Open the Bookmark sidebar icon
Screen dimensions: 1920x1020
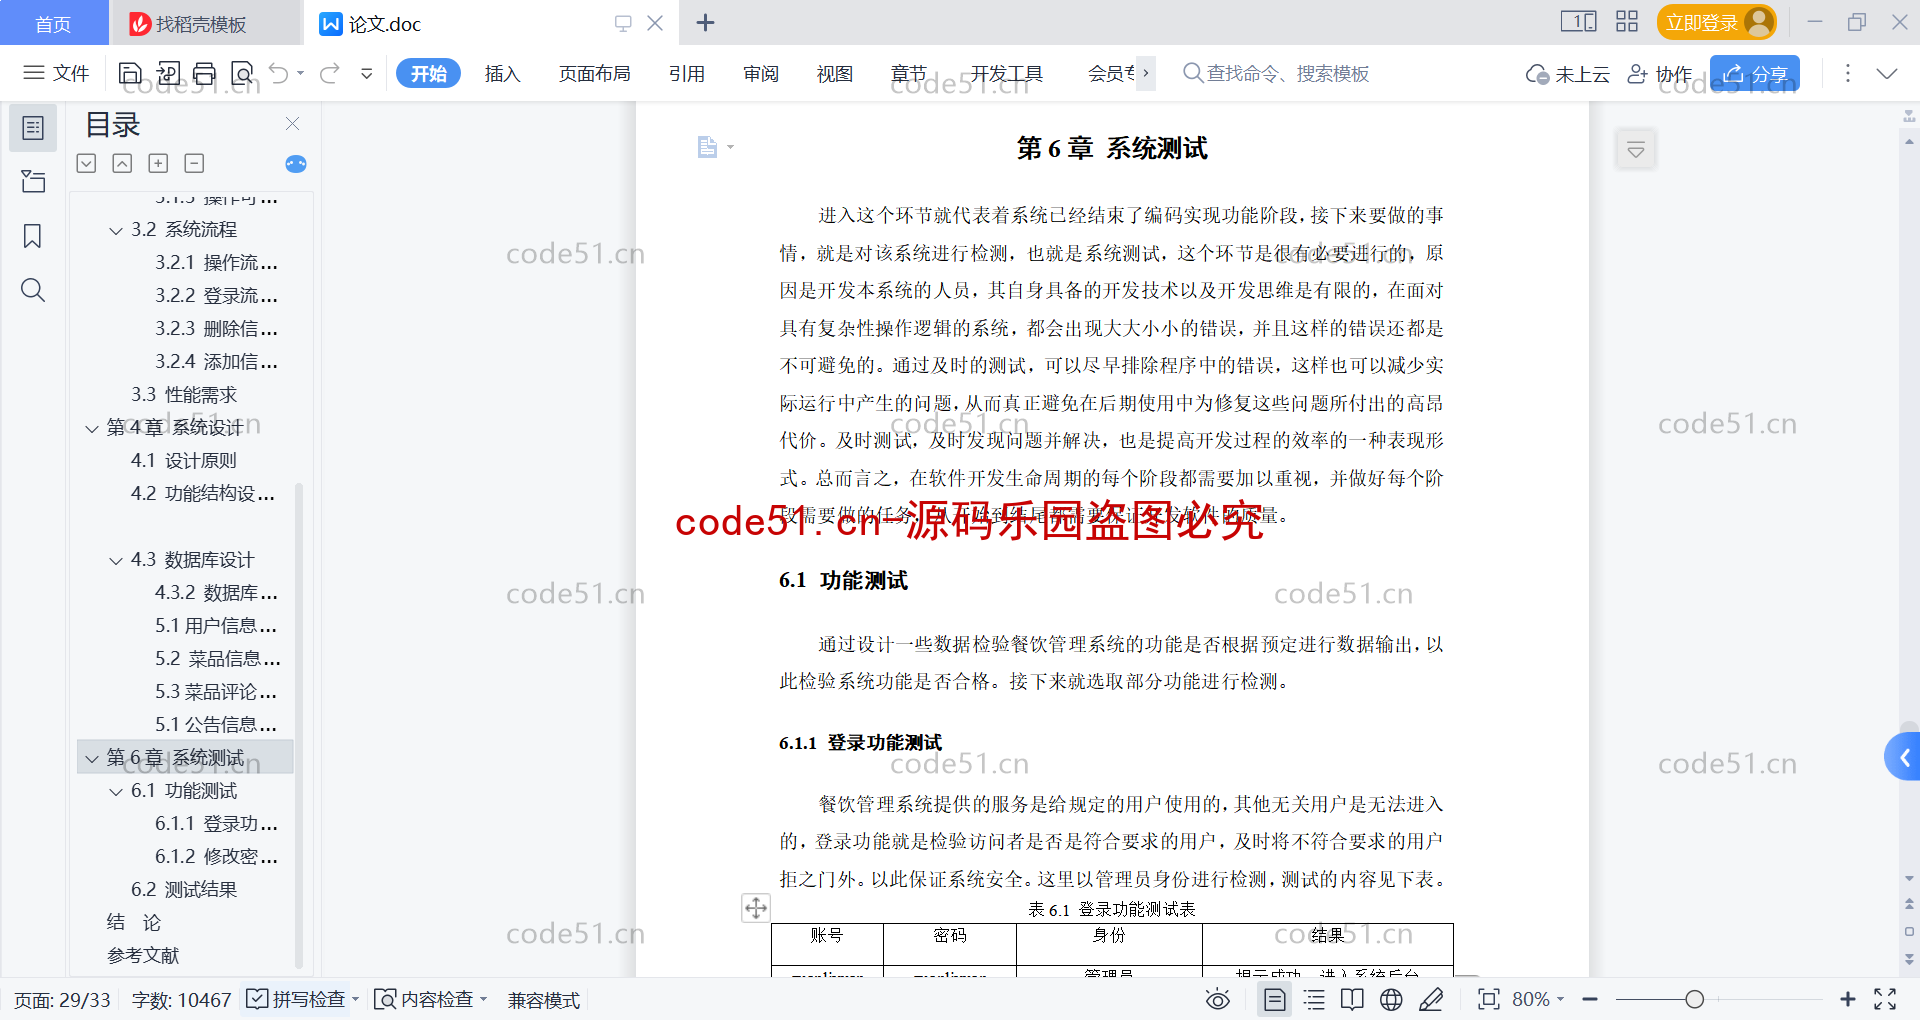click(x=33, y=236)
